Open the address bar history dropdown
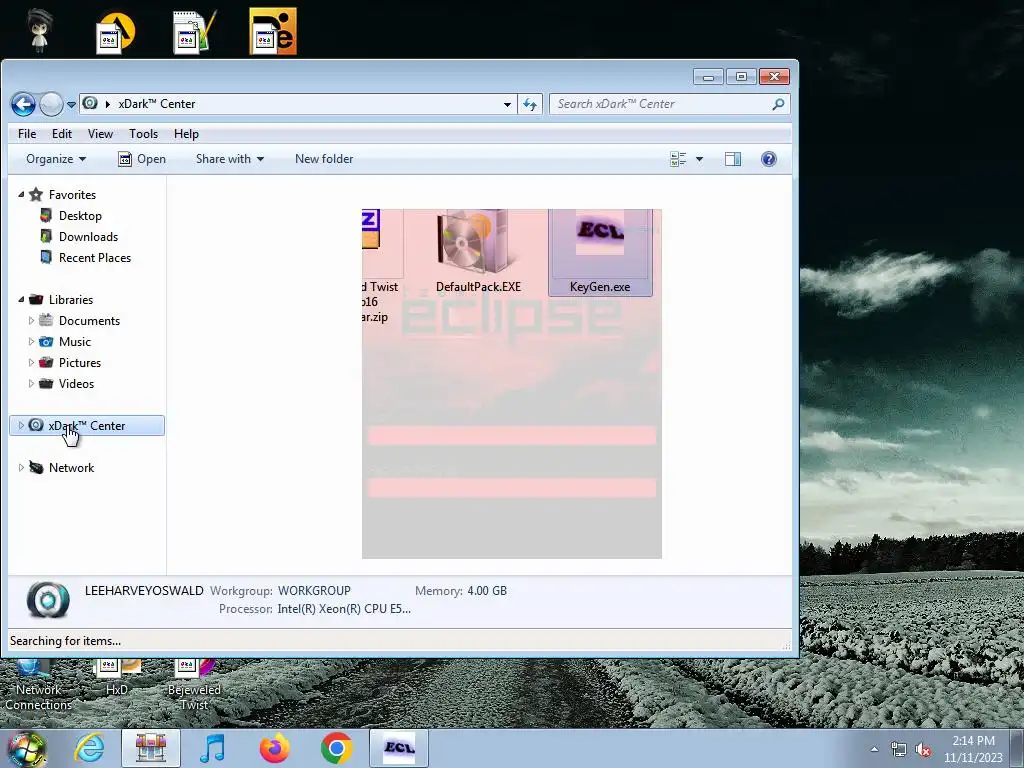 [507, 104]
